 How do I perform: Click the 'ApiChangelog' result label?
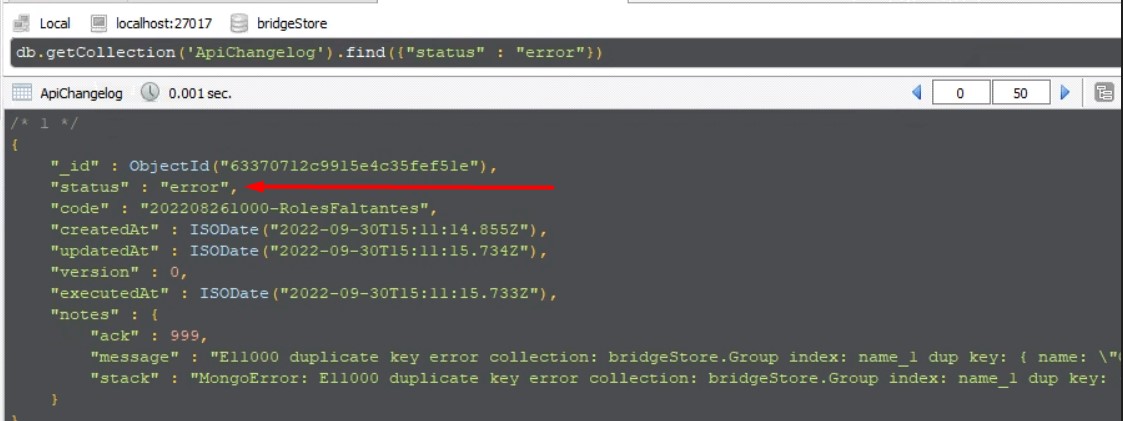click(82, 94)
